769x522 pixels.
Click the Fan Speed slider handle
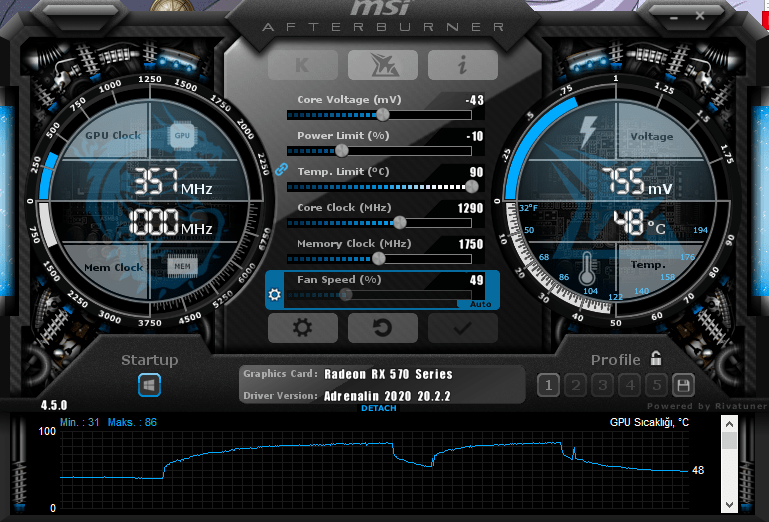(346, 294)
